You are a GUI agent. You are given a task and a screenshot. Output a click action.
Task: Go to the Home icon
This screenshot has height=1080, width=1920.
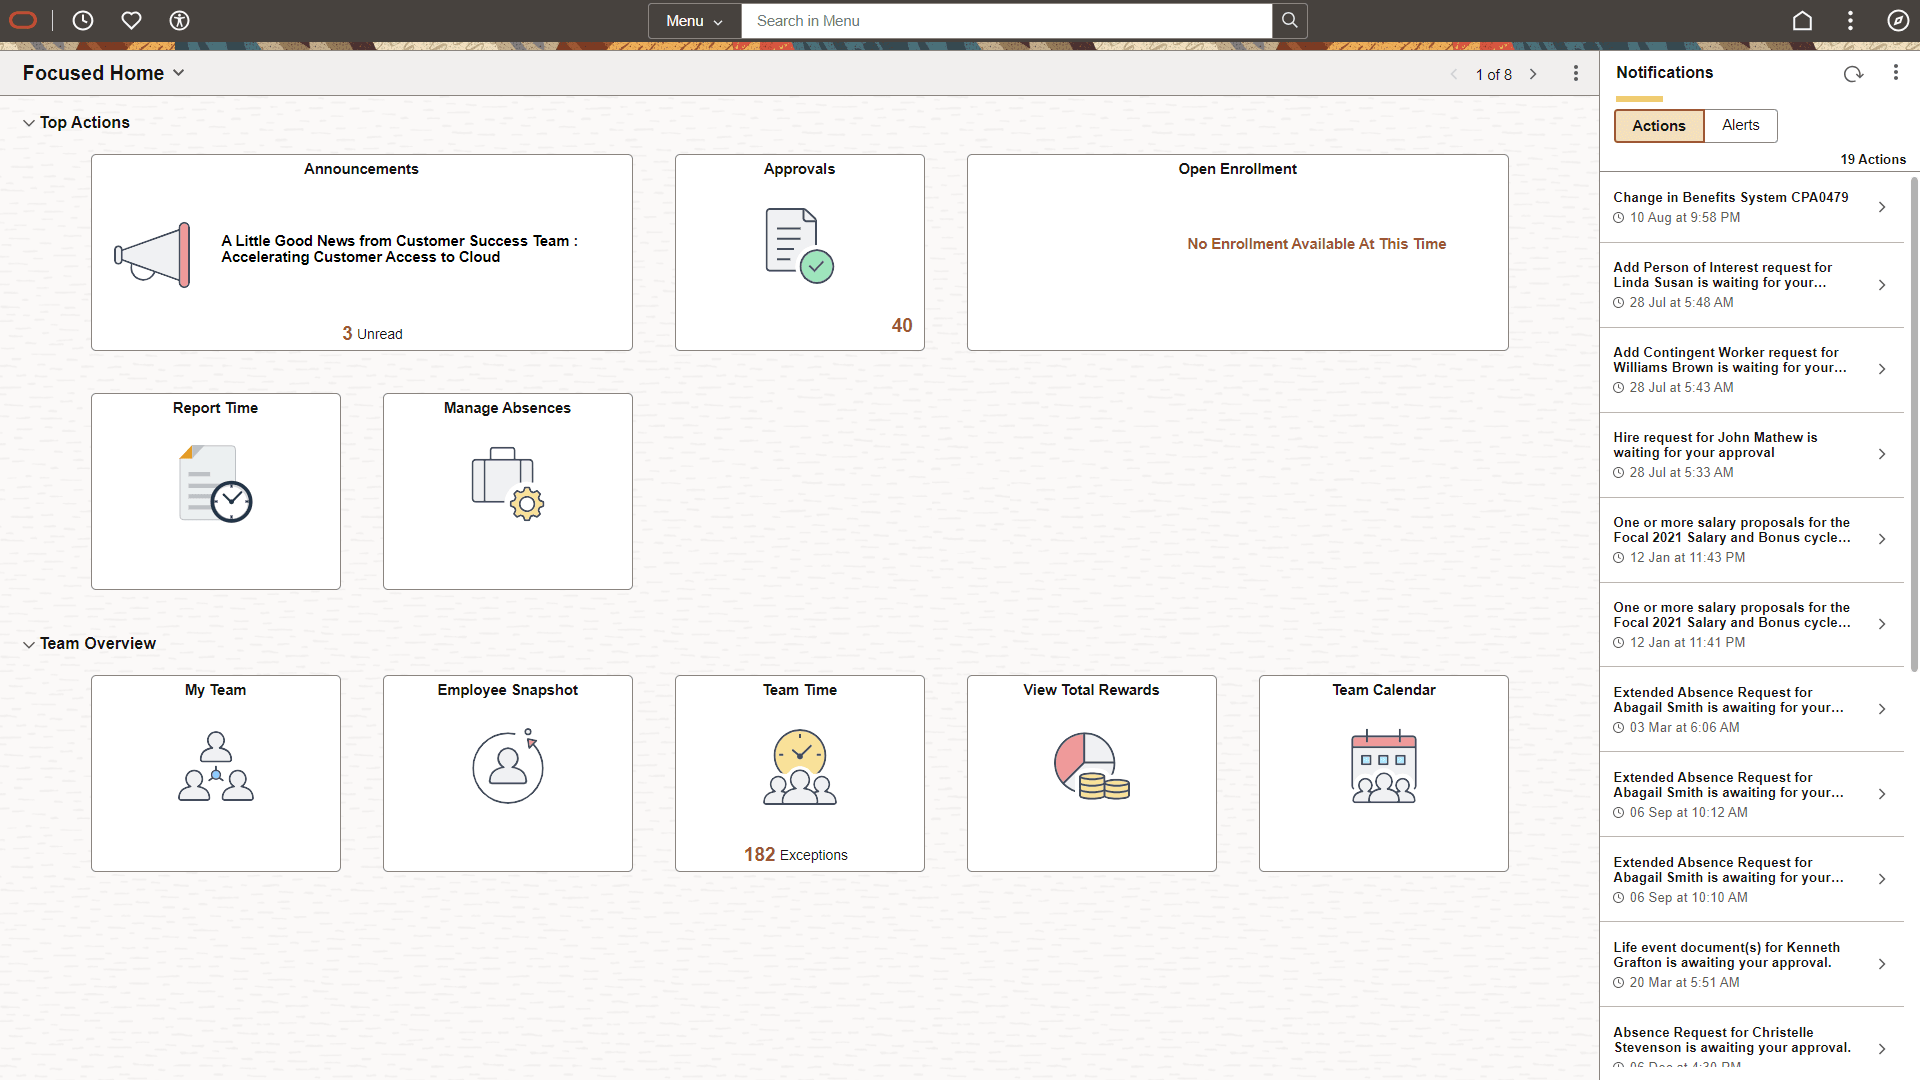tap(1802, 20)
